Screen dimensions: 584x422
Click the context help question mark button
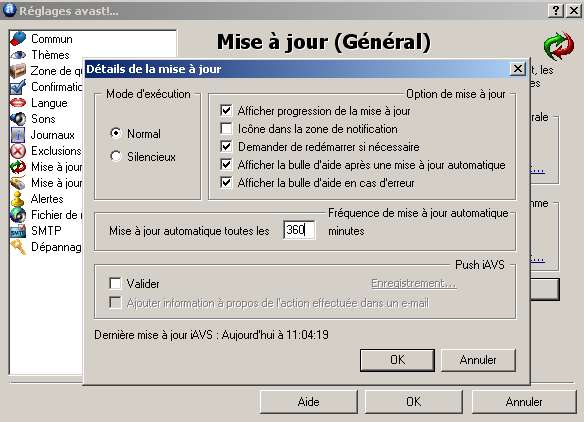(x=556, y=10)
